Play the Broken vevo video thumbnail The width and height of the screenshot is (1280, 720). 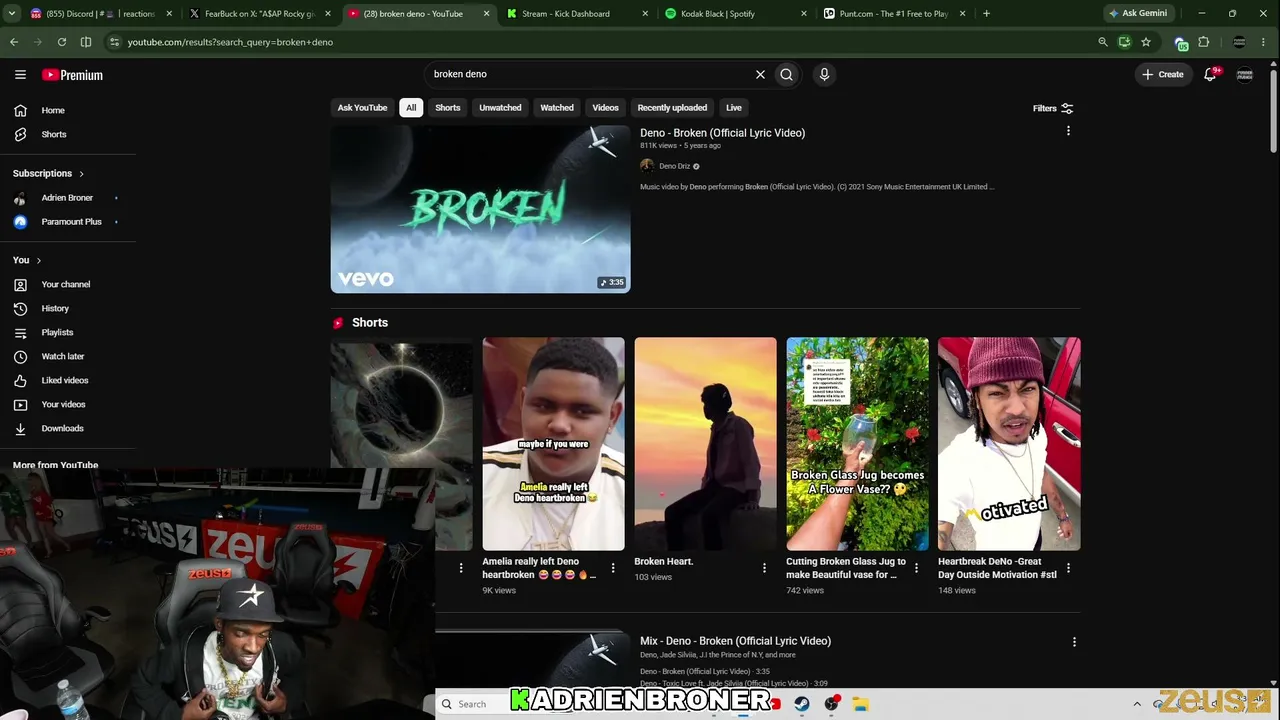point(480,209)
